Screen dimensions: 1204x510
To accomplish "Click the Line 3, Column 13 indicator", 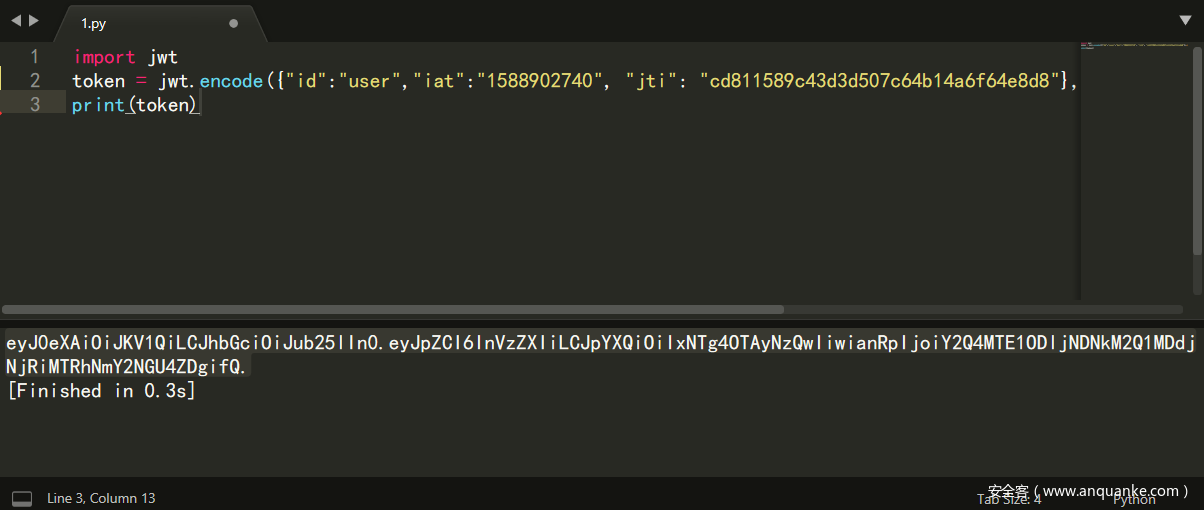I will pos(101,498).
